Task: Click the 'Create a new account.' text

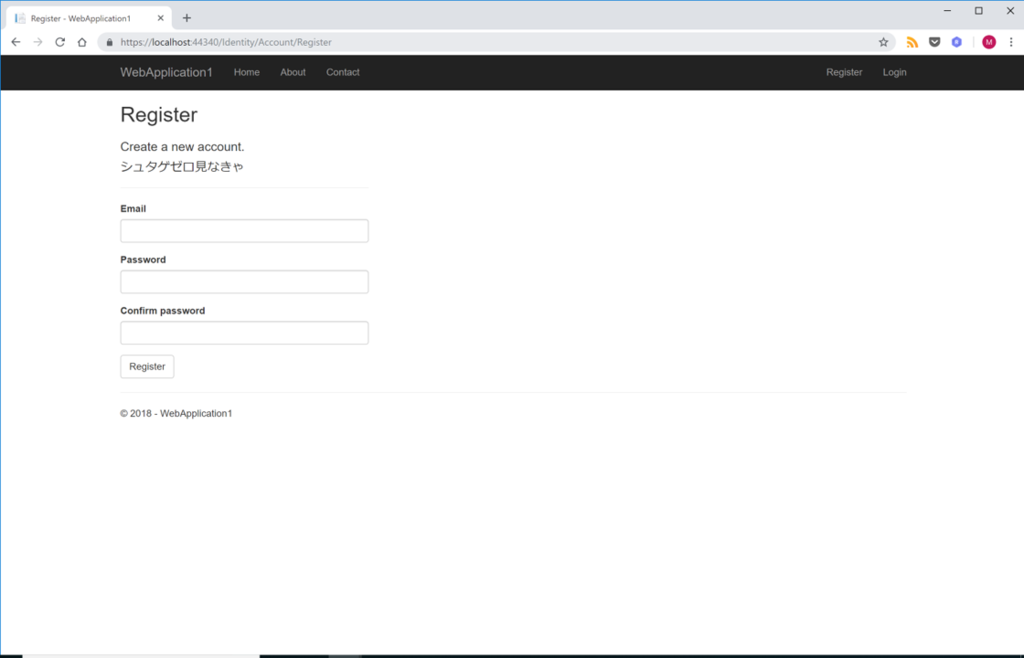Action: point(182,147)
